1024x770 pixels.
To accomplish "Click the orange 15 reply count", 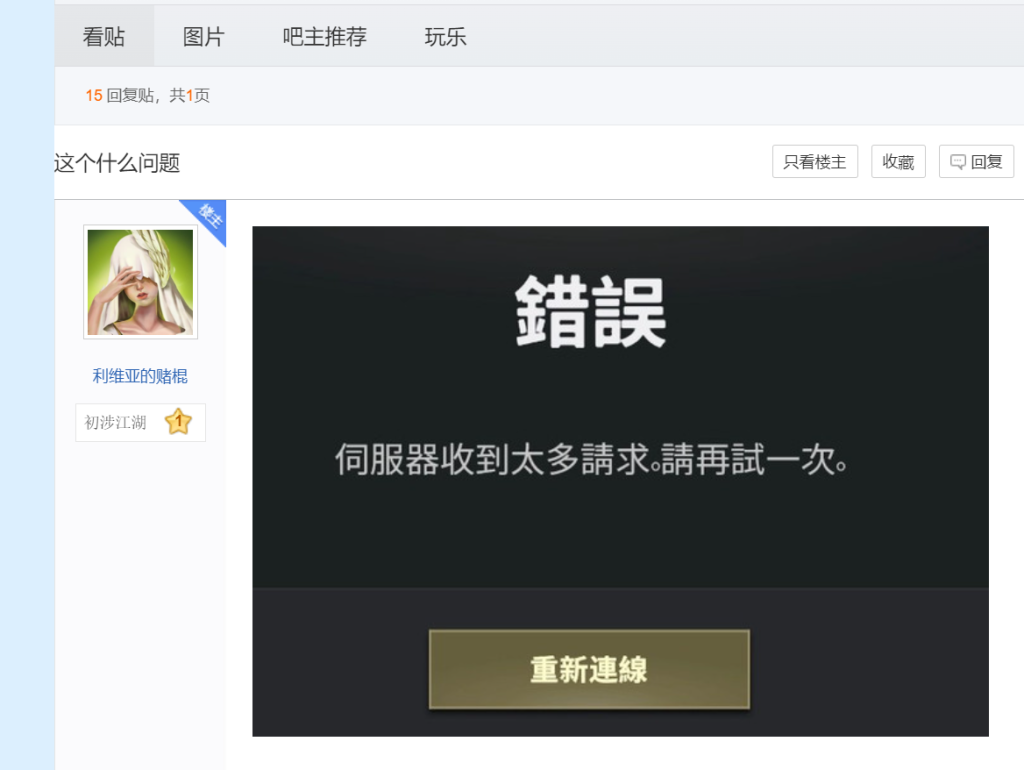I will click(93, 96).
